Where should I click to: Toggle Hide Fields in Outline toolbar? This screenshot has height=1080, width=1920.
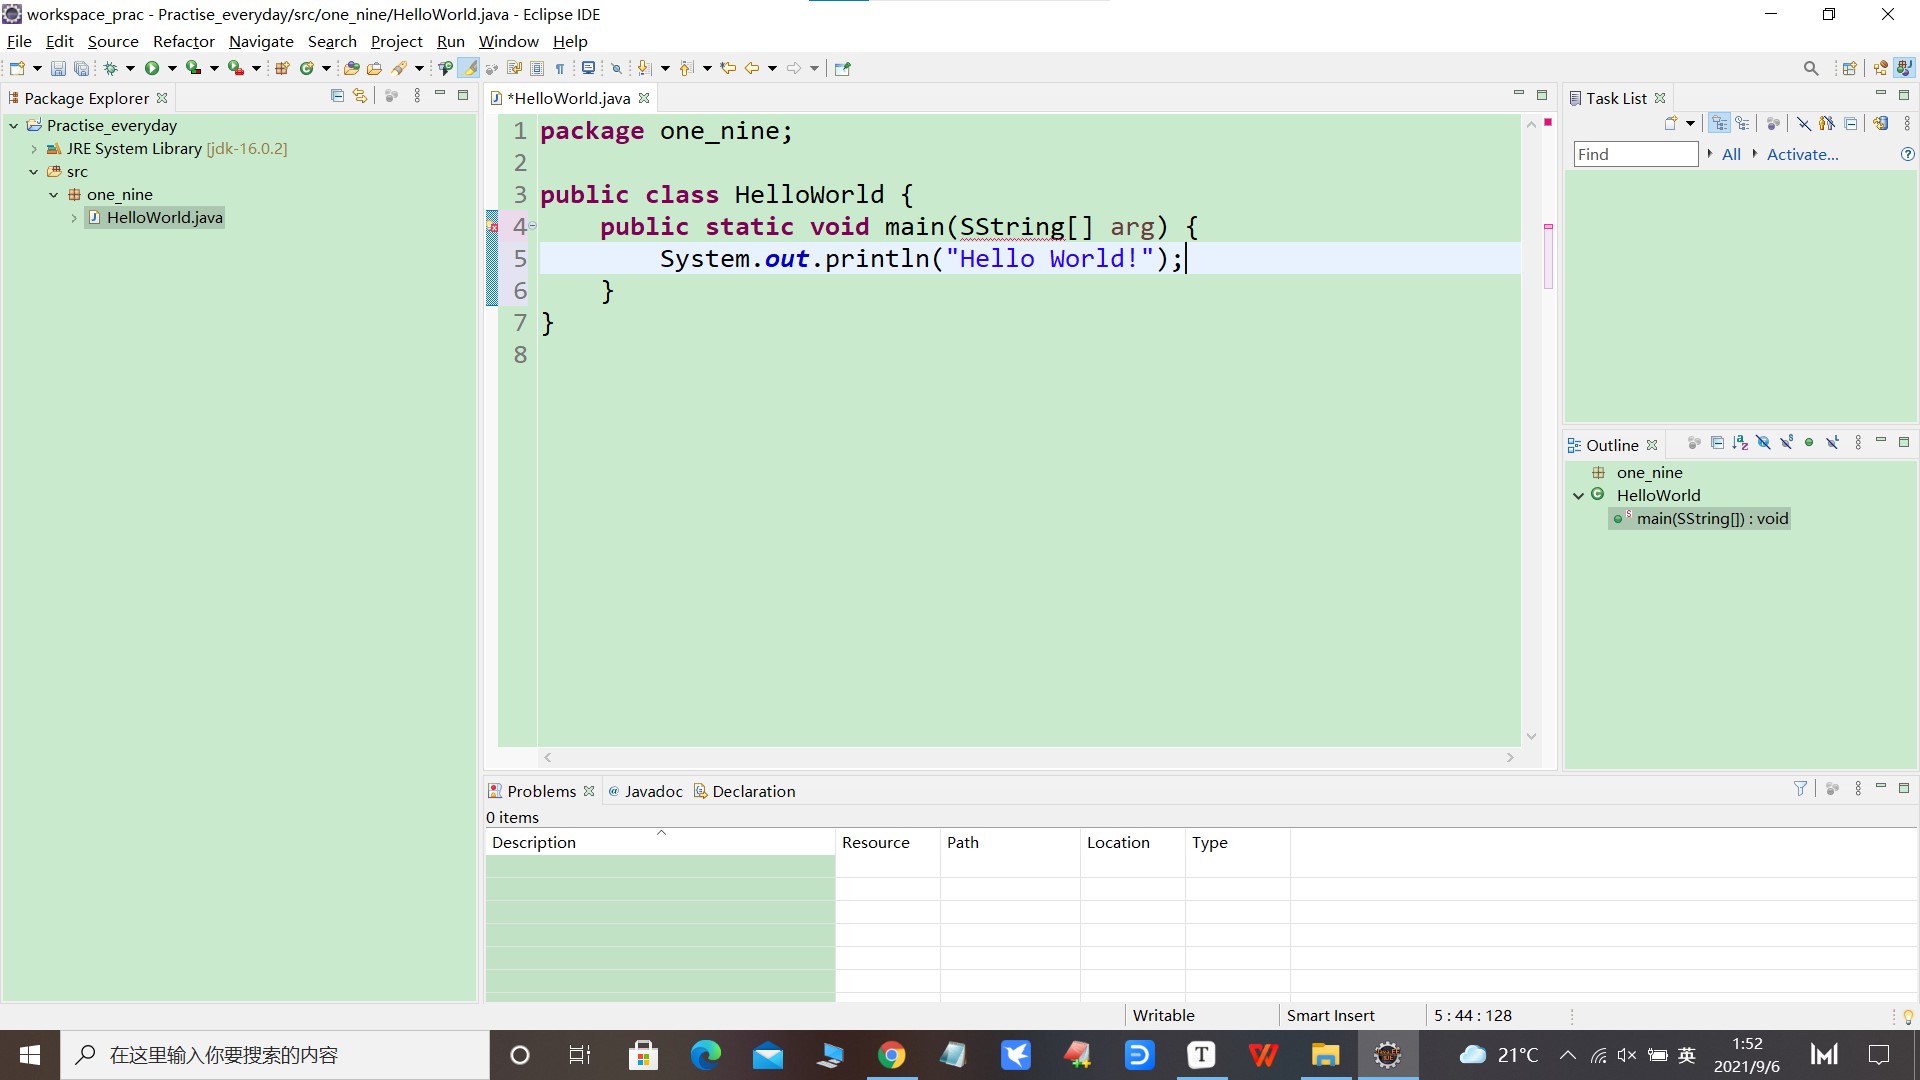pos(1763,443)
